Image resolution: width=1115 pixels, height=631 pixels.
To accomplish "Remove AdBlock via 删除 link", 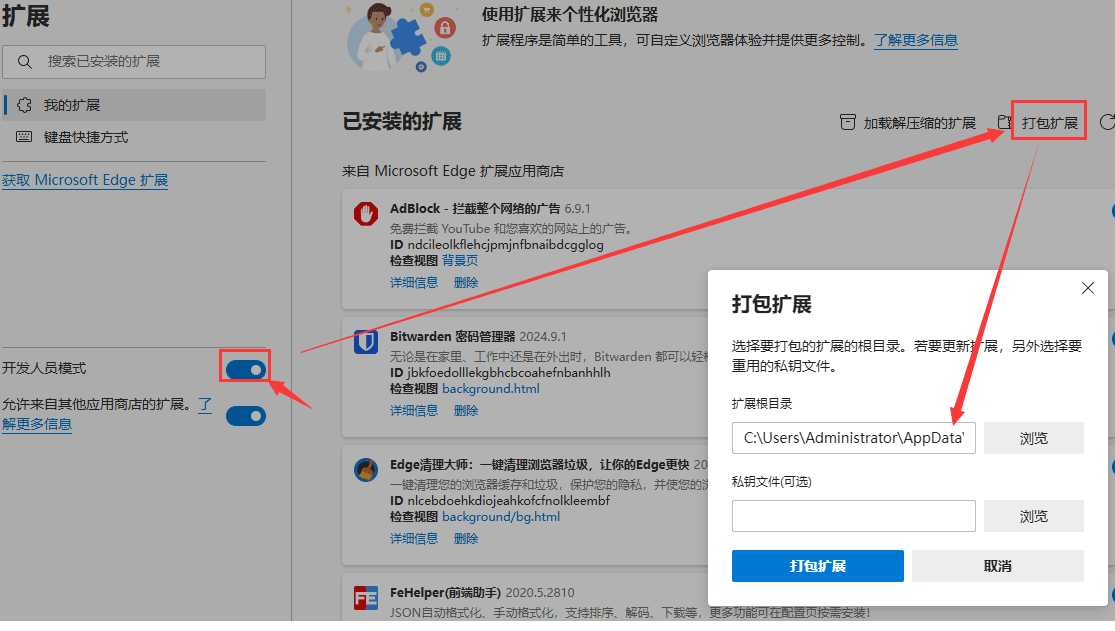I will [466, 282].
